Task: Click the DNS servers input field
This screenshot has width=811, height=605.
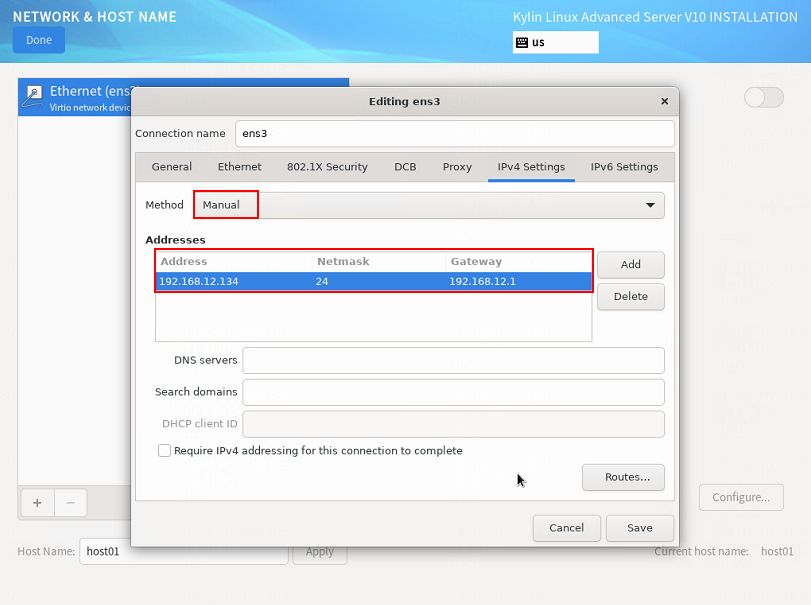Action: pos(454,360)
